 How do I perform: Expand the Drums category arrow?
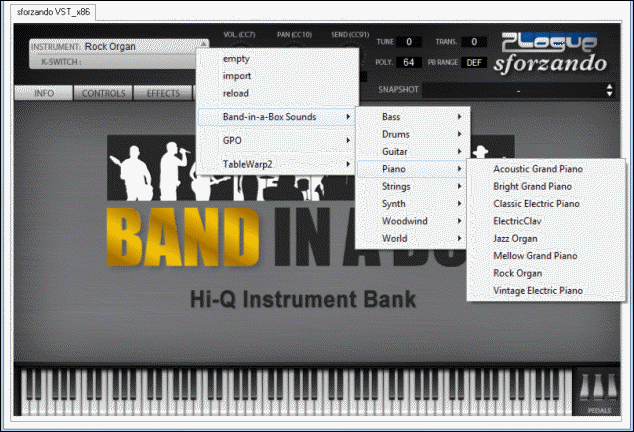[459, 134]
